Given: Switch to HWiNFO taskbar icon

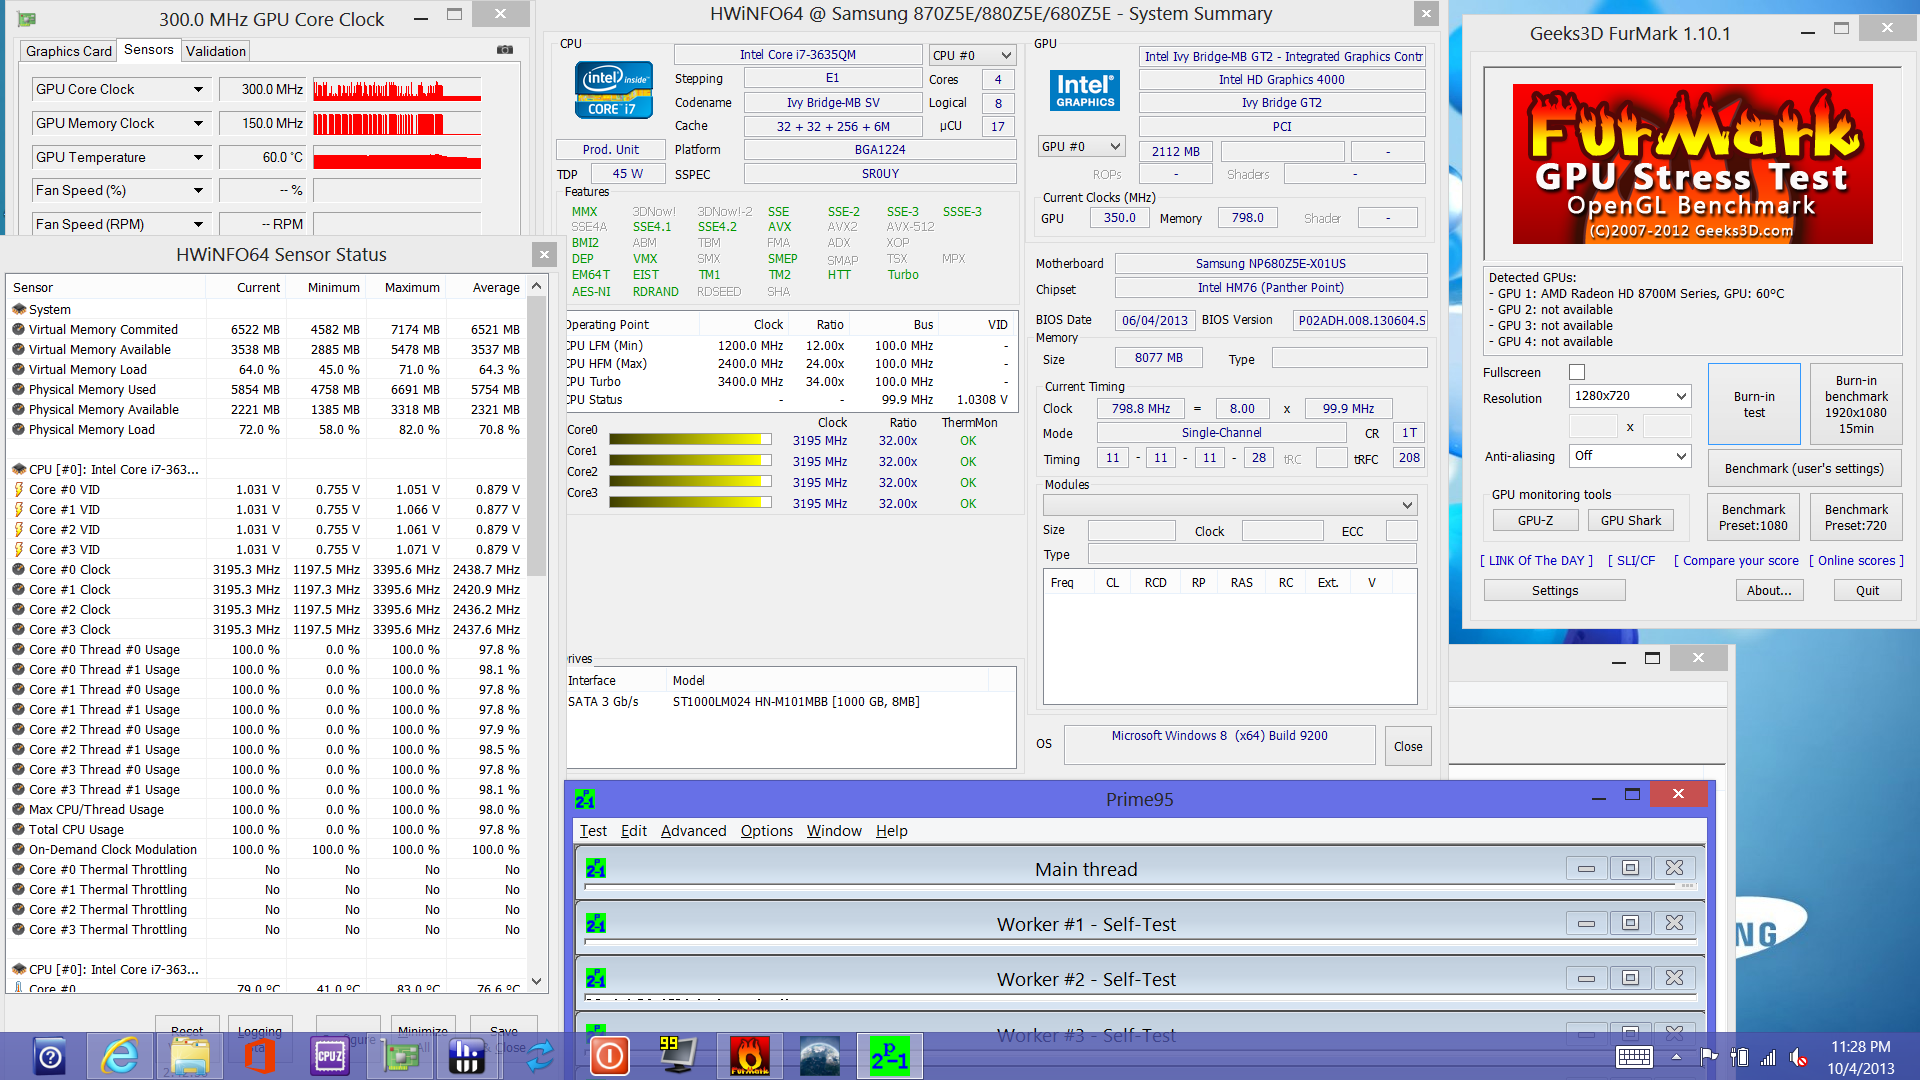Looking at the screenshot, I should coord(466,1056).
